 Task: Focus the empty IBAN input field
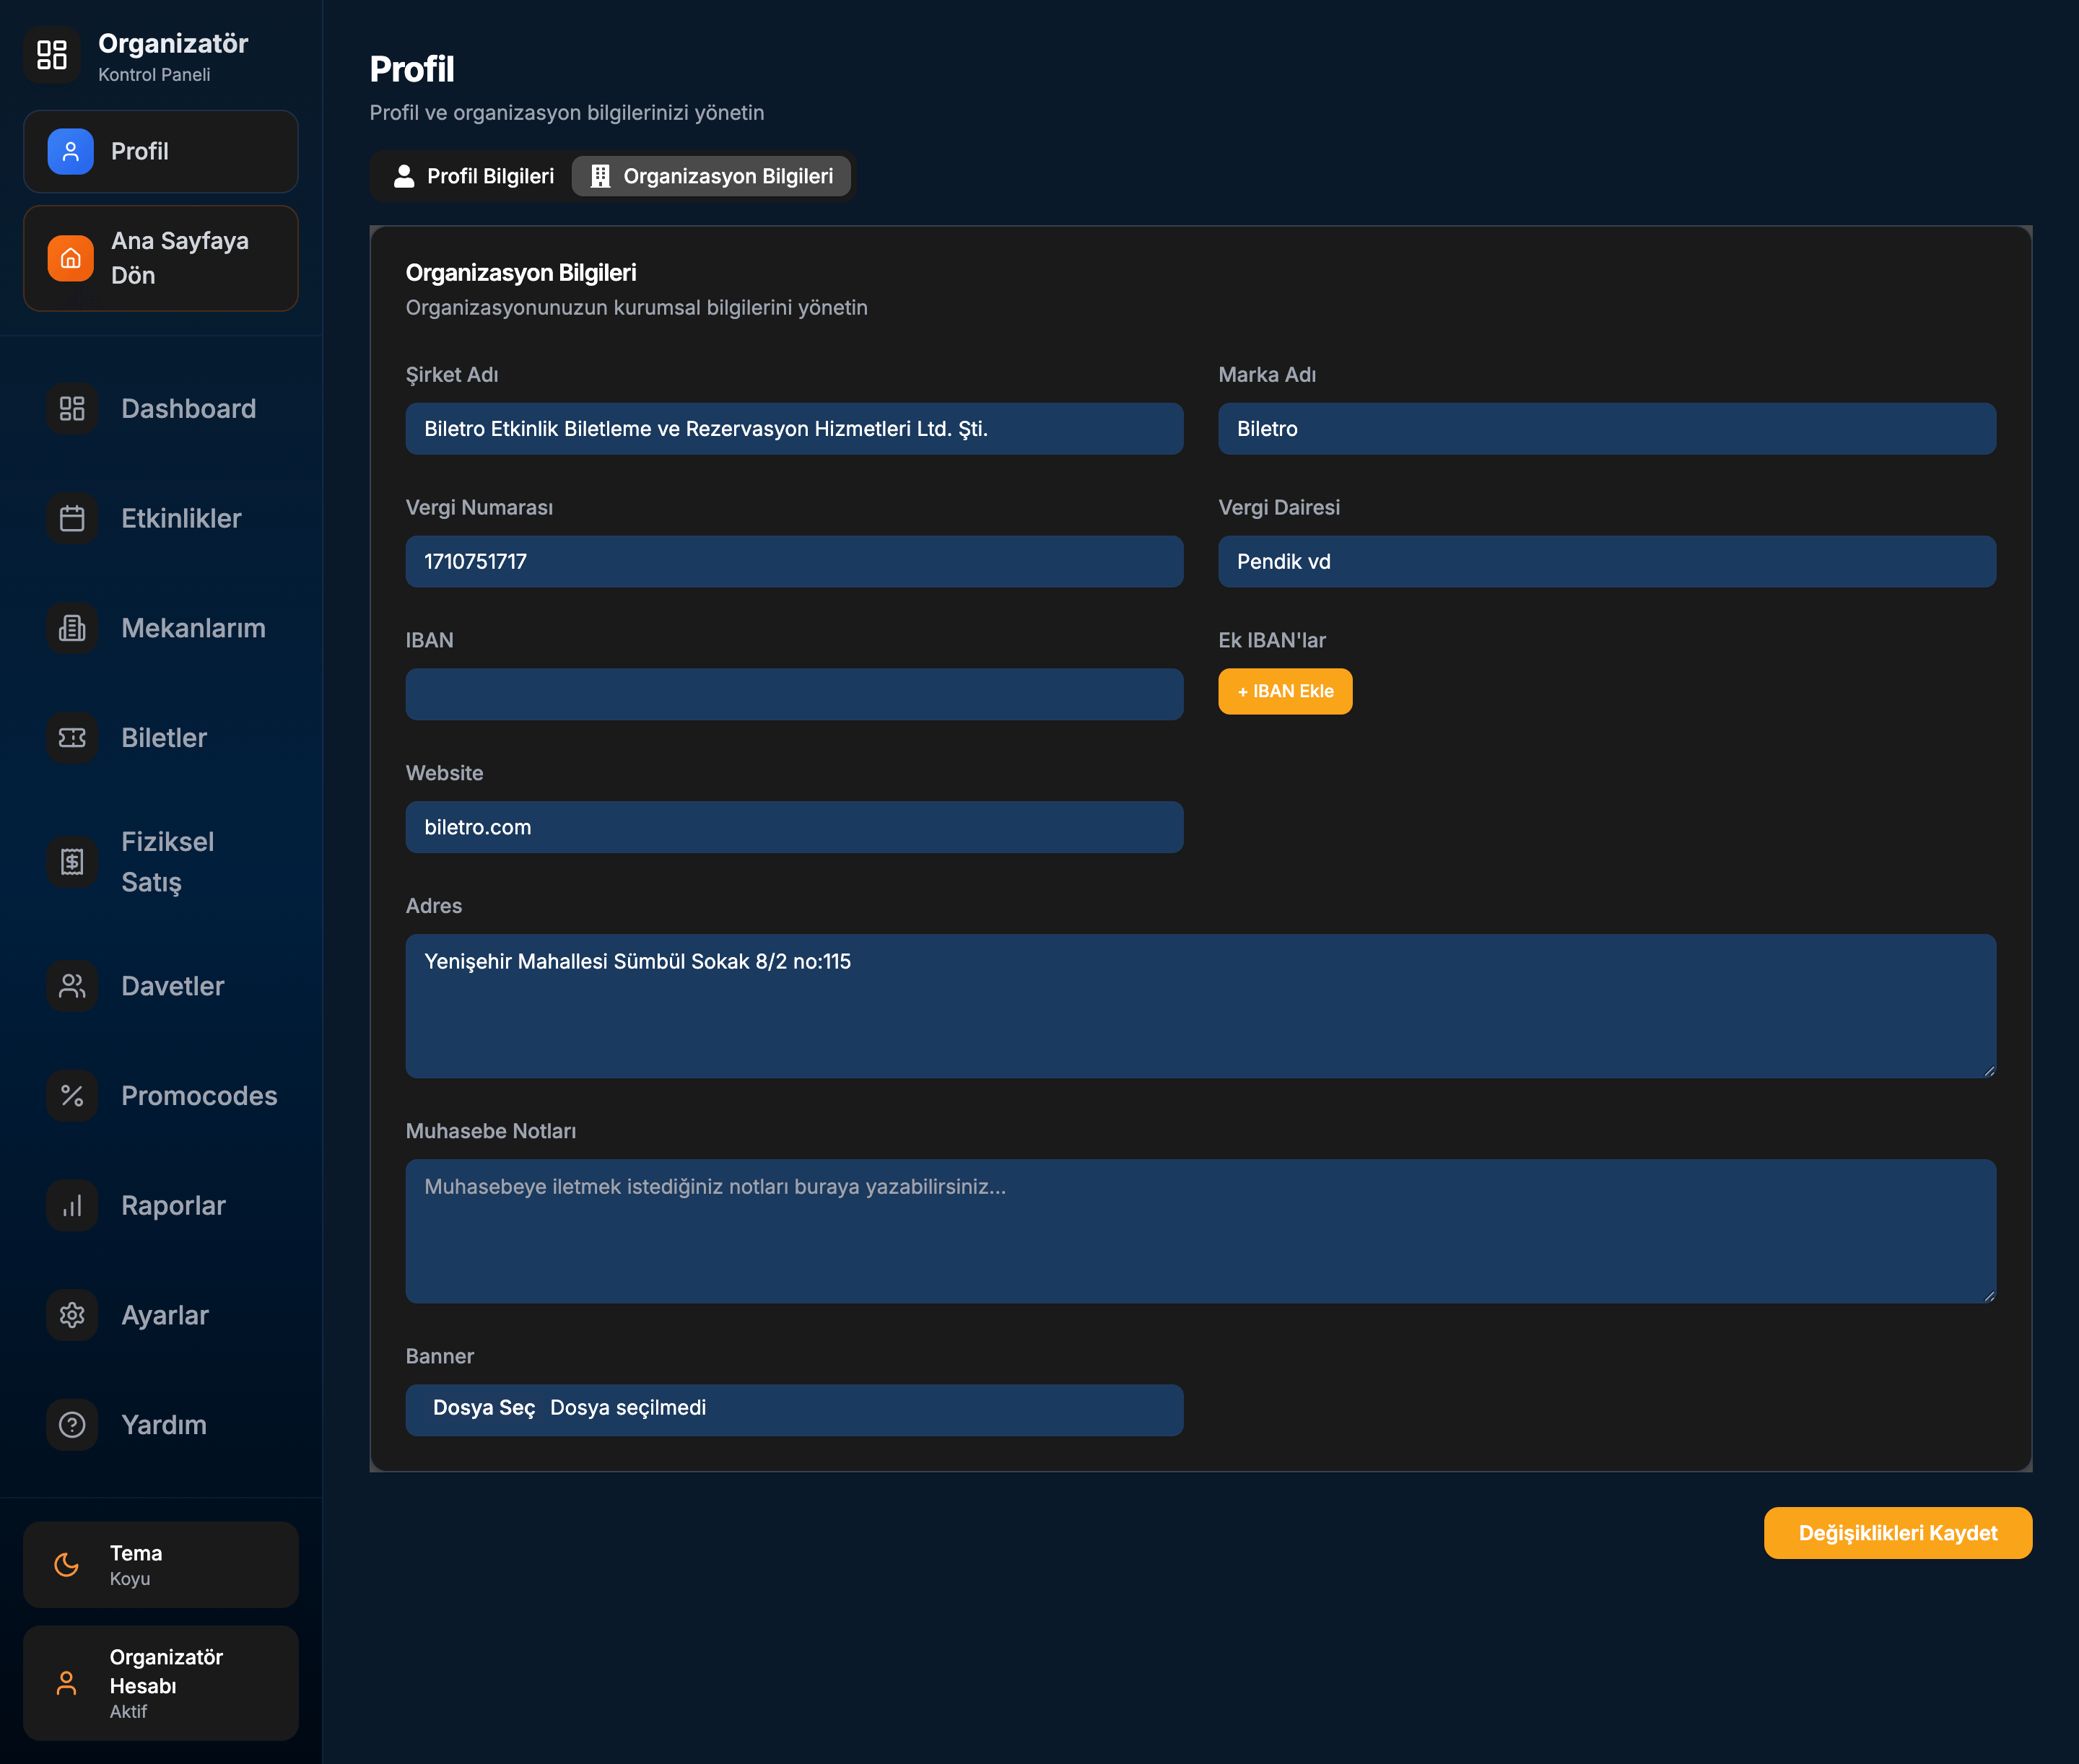(x=794, y=694)
